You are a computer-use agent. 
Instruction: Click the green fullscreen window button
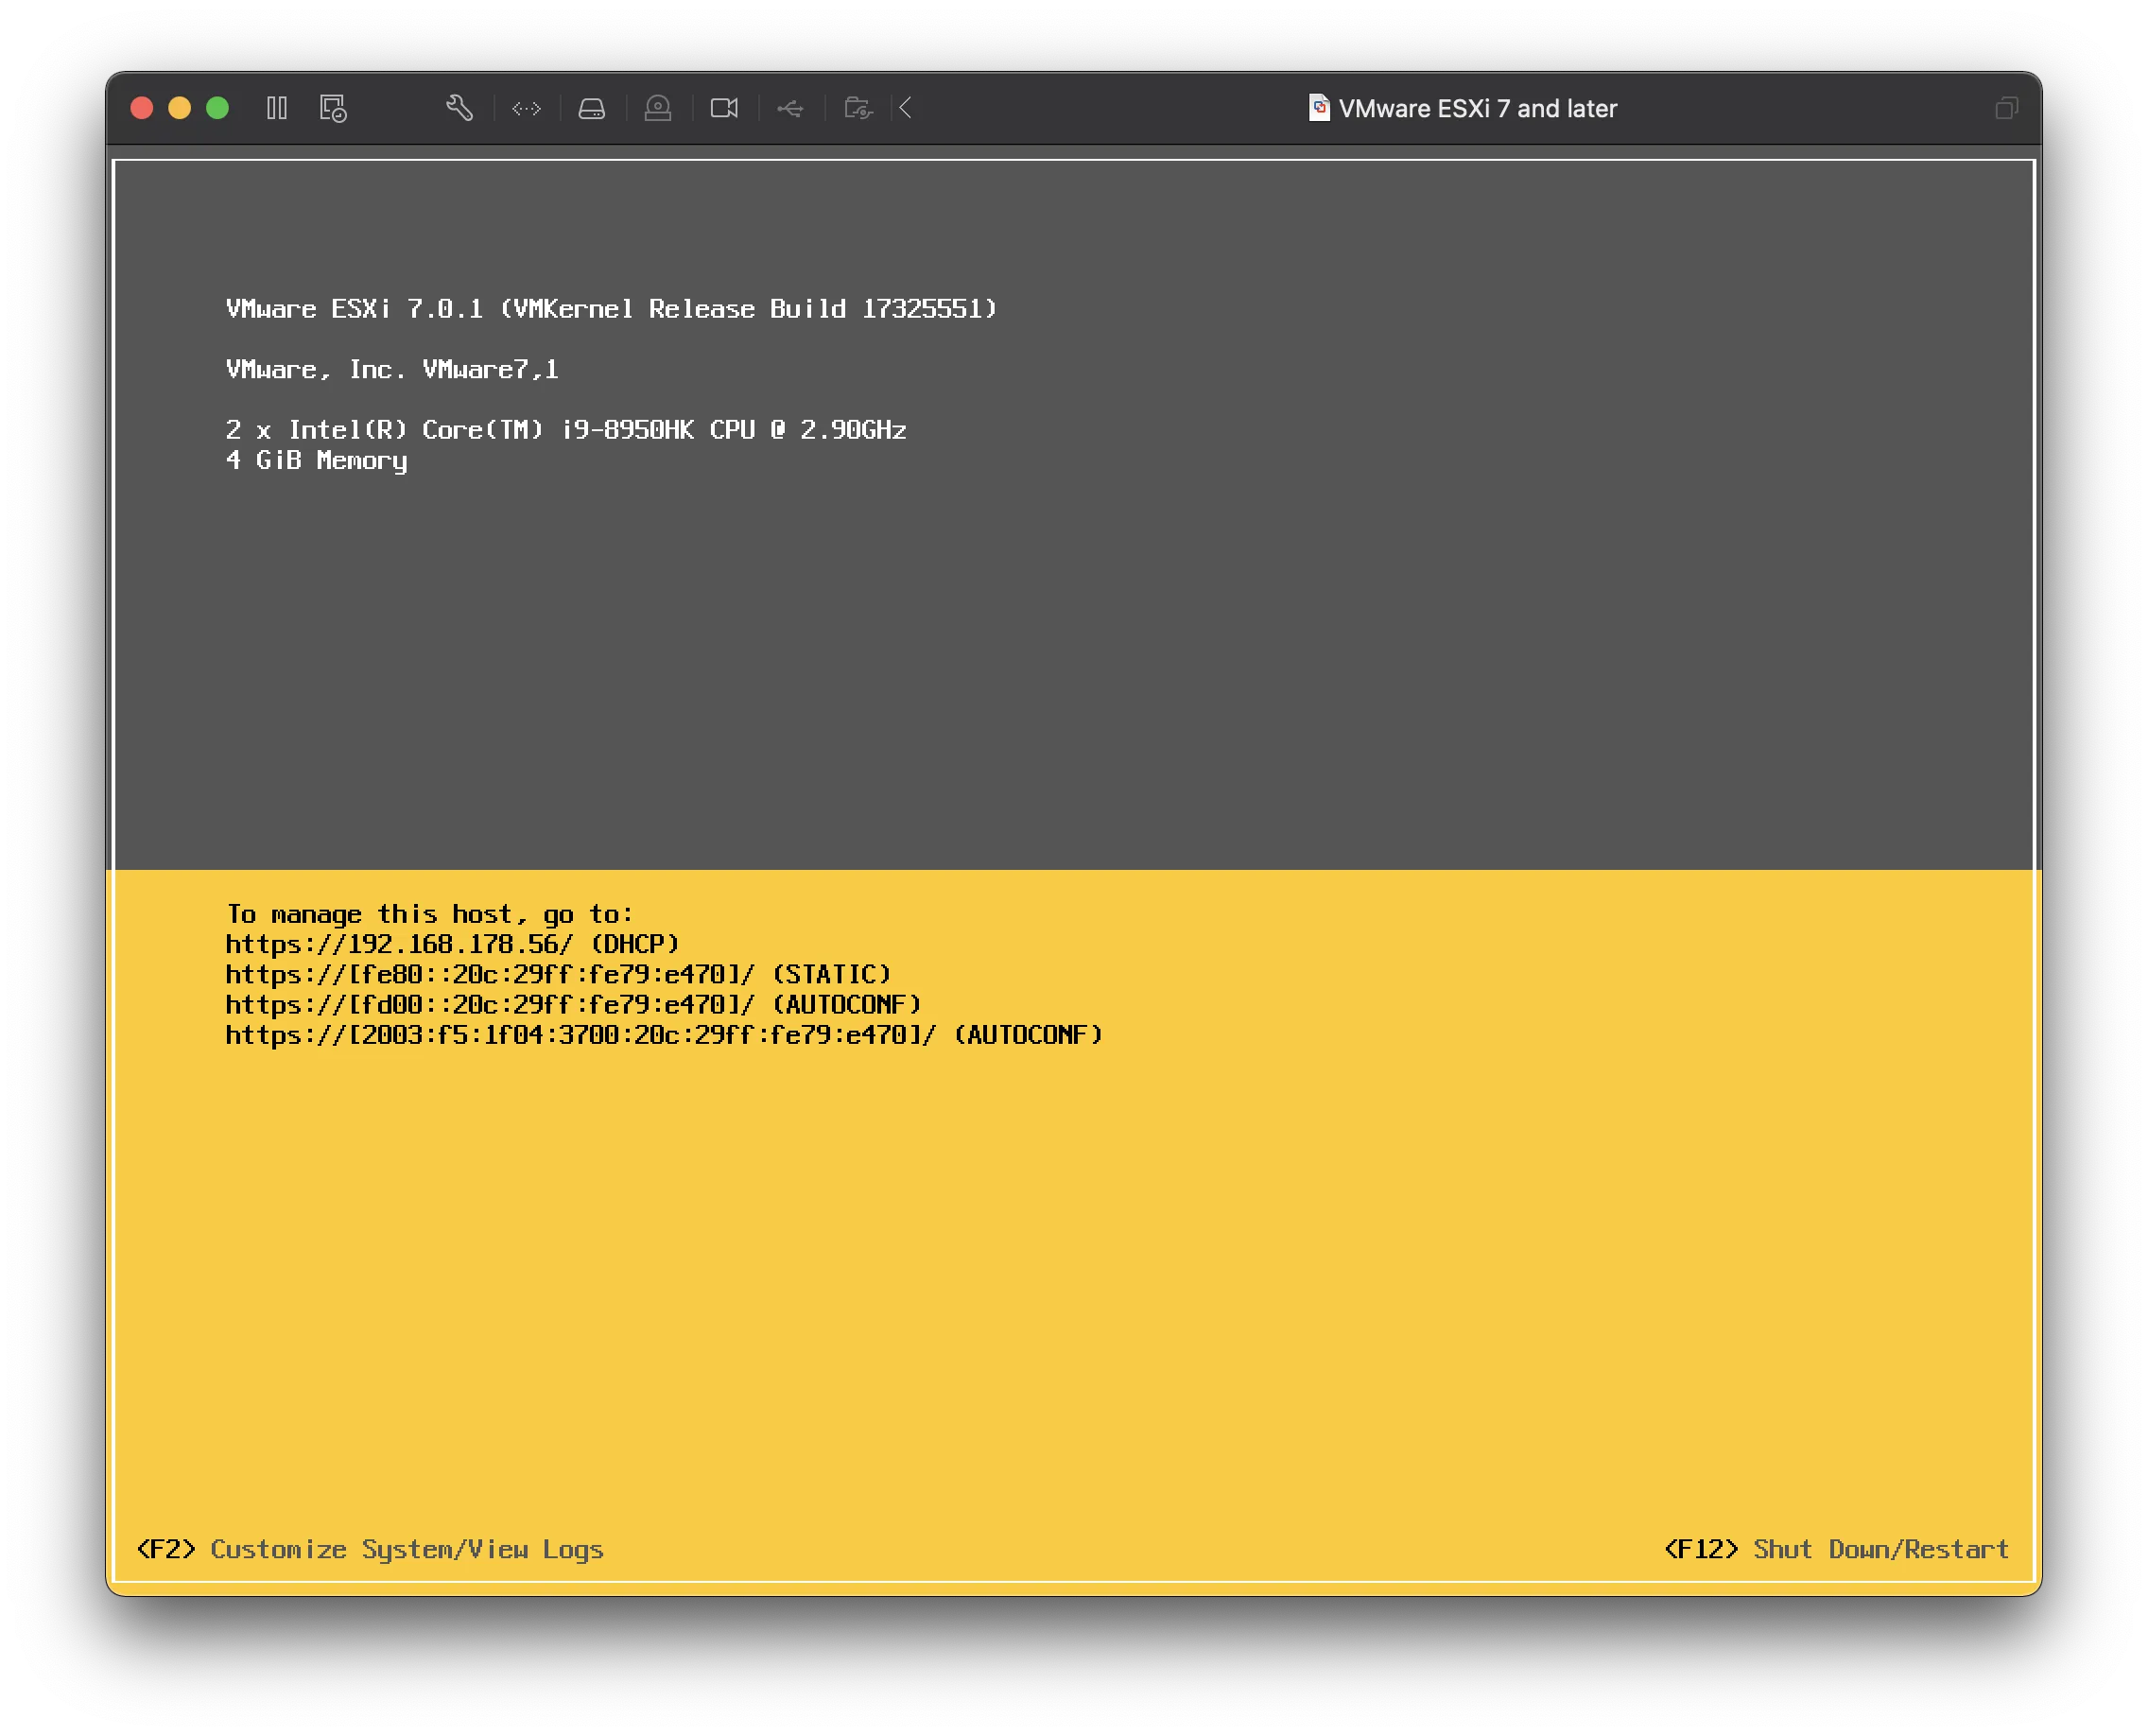point(217,108)
